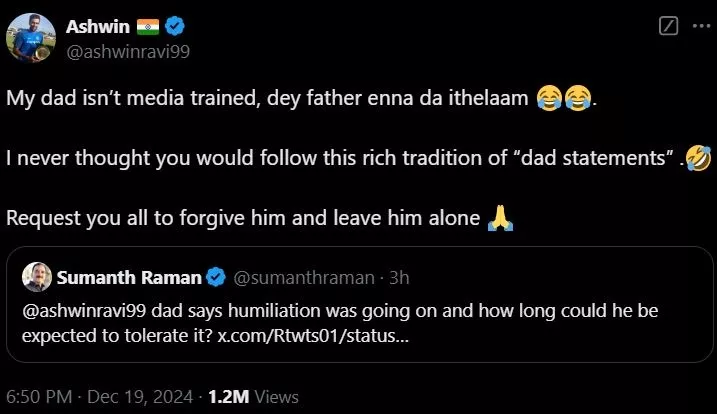This screenshot has height=414, width=717.
Task: Click Sumanth Raman's avatar in quoted post
Action: tap(36, 276)
